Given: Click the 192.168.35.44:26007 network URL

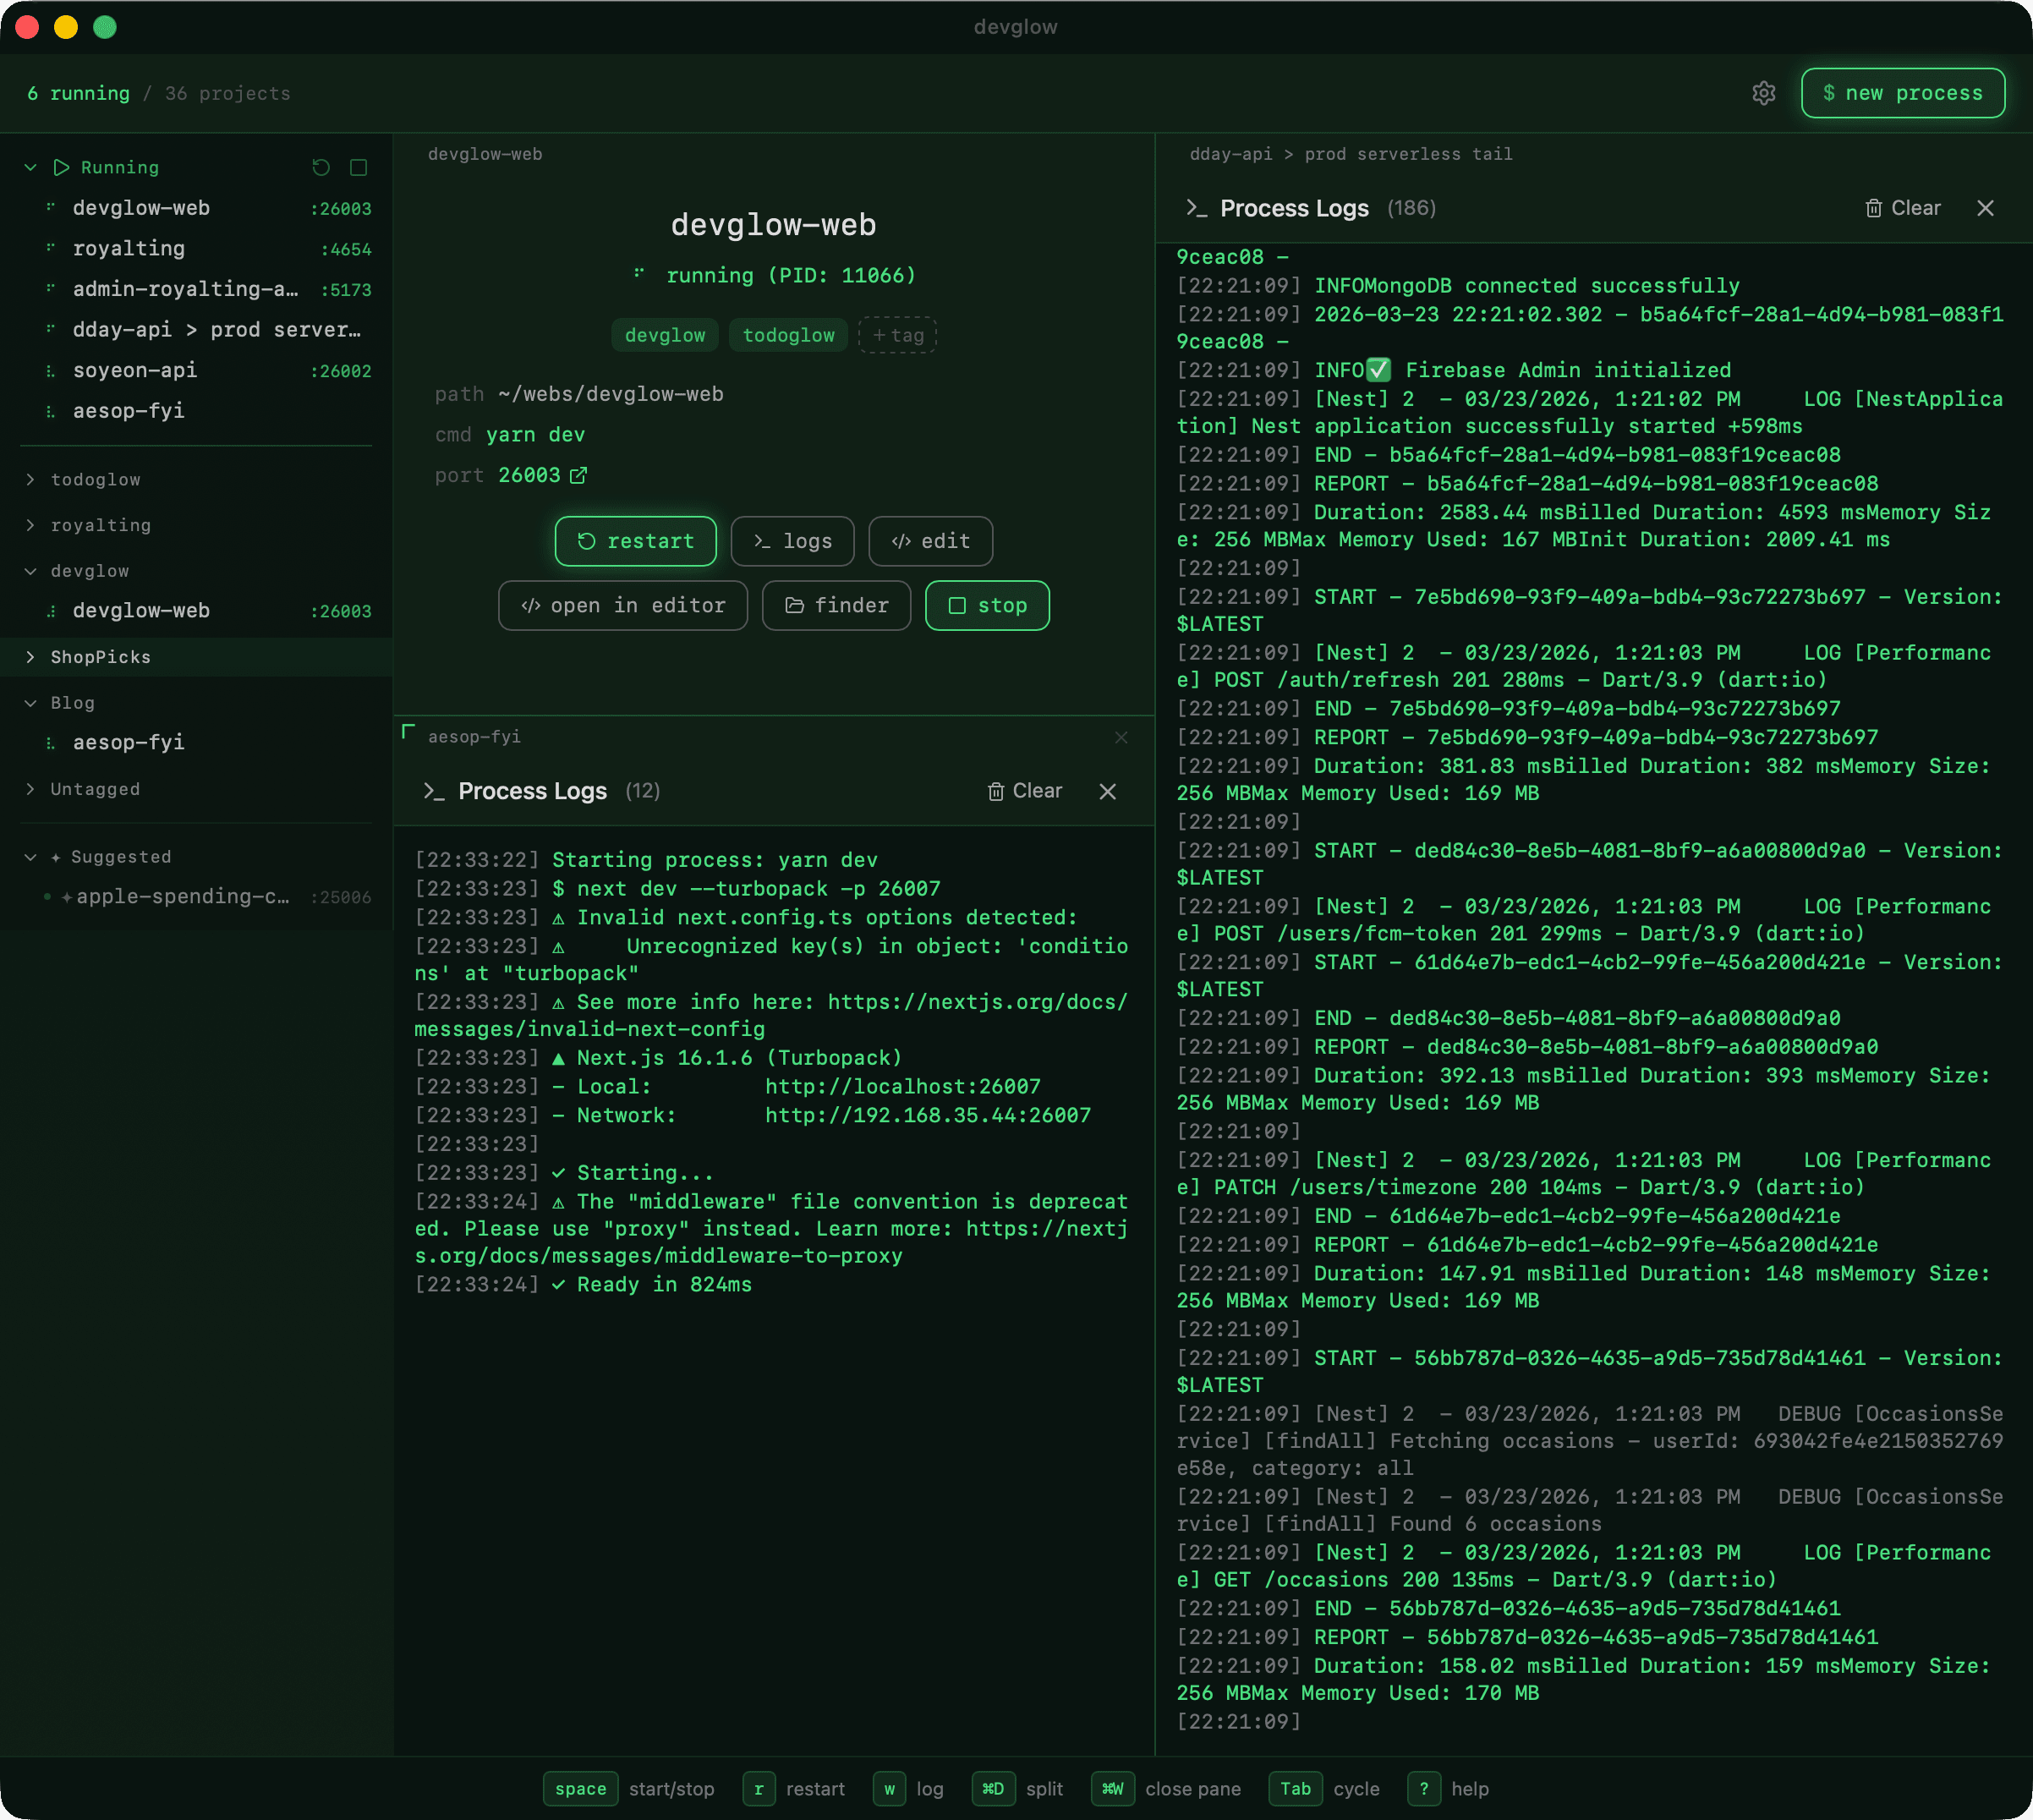Looking at the screenshot, I should tap(928, 1116).
